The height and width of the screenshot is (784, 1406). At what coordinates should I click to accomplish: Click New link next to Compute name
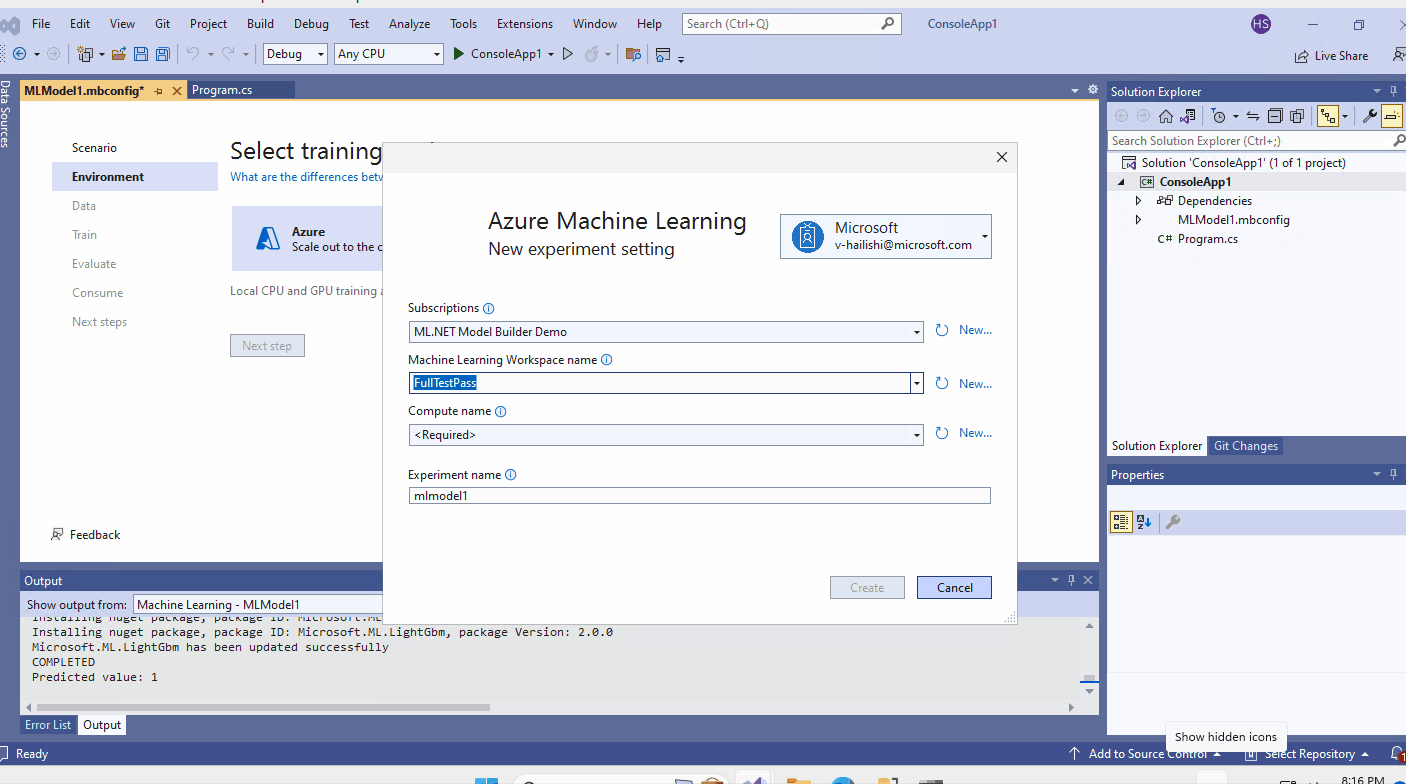coord(976,433)
